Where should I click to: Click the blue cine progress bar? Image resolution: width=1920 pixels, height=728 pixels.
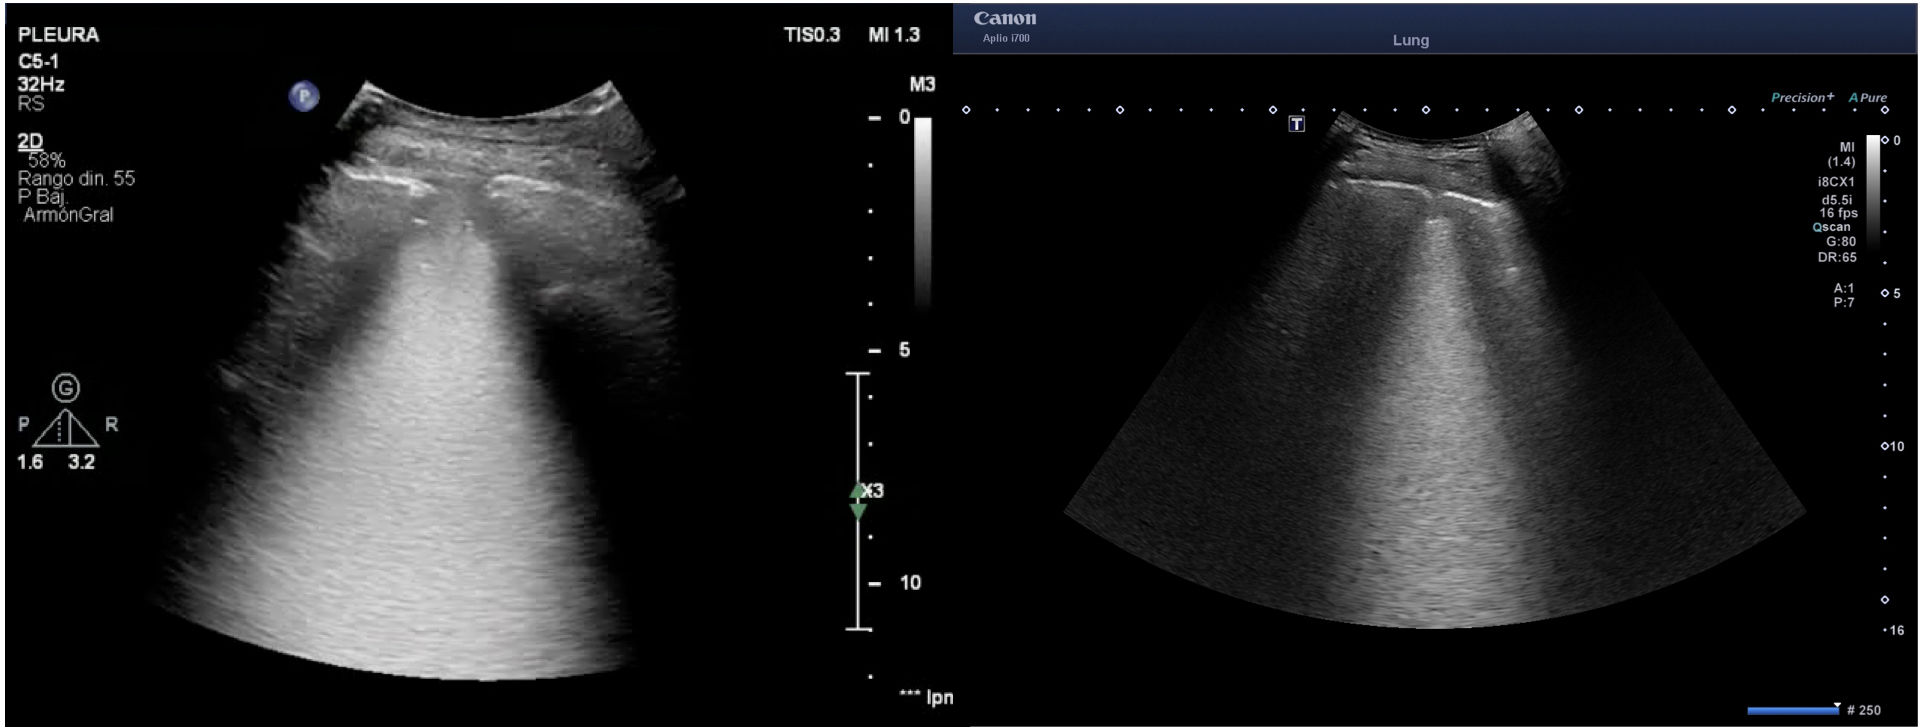(1792, 710)
